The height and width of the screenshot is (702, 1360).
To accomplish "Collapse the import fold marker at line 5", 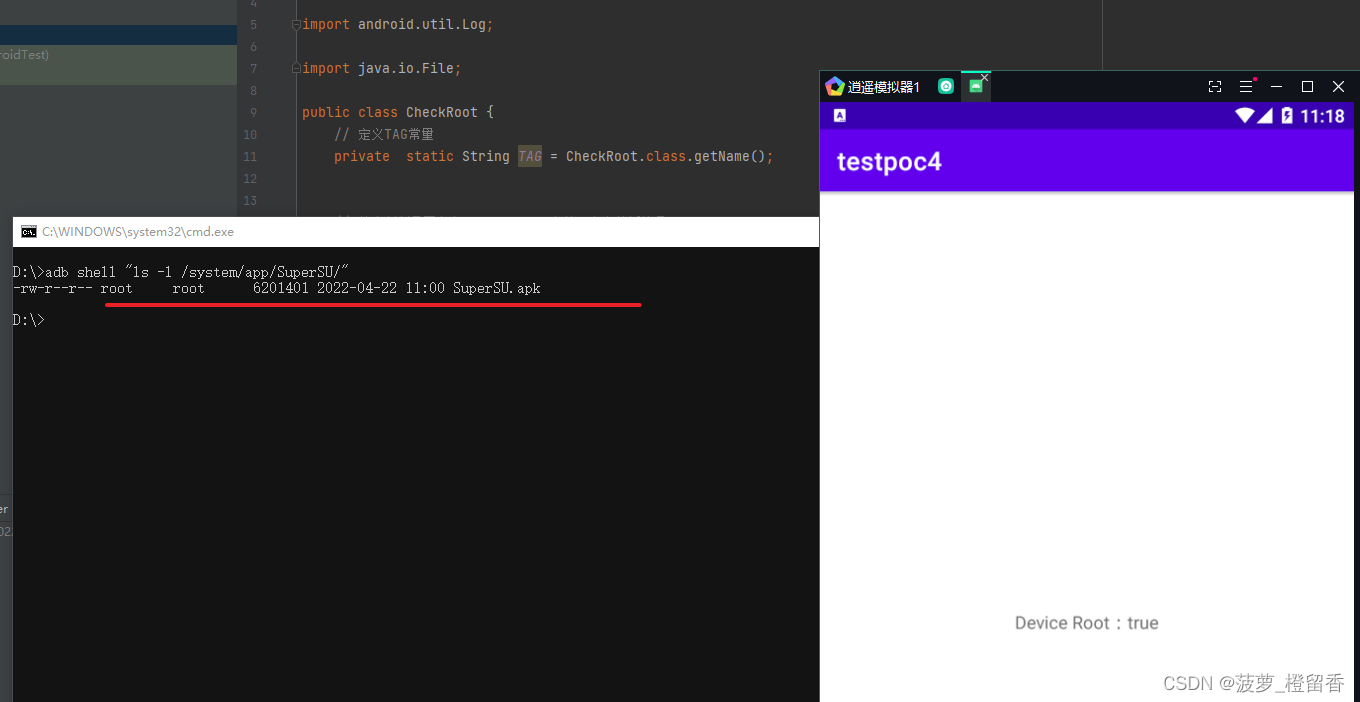I will pos(296,24).
